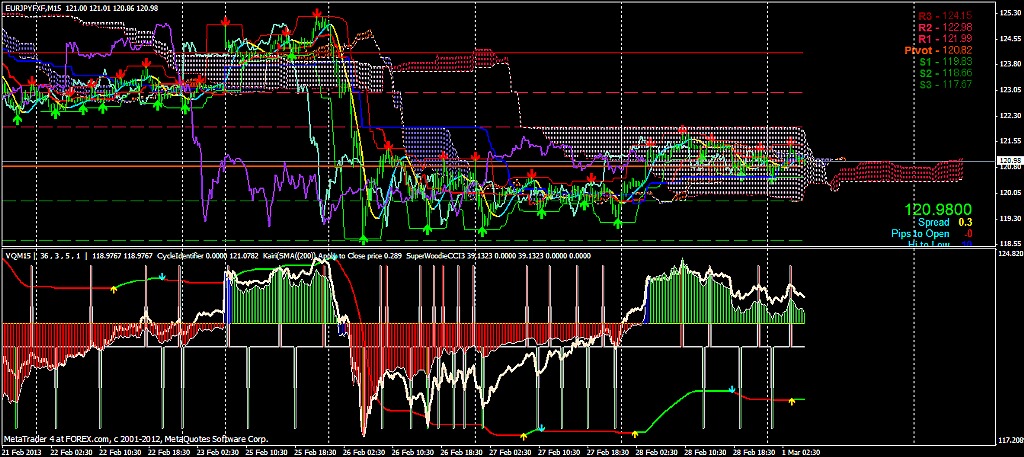1024x457 pixels.
Task: Click the 123.80 price scale value
Action: (x=1010, y=64)
